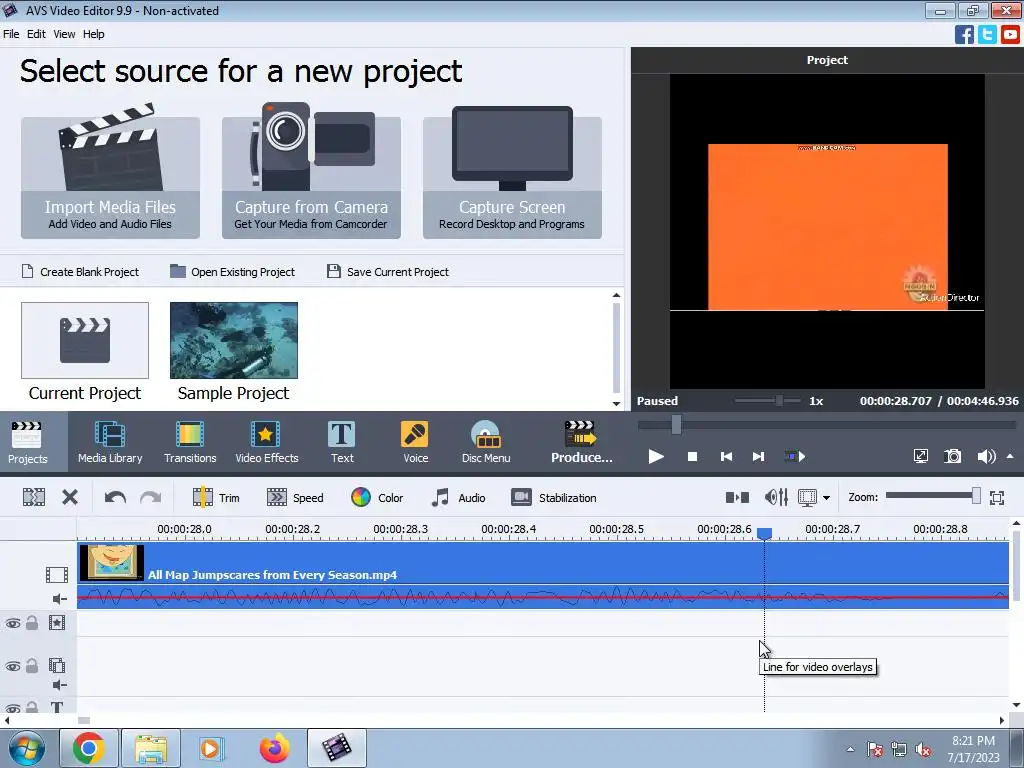Open Chrome from the taskbar

coord(89,748)
